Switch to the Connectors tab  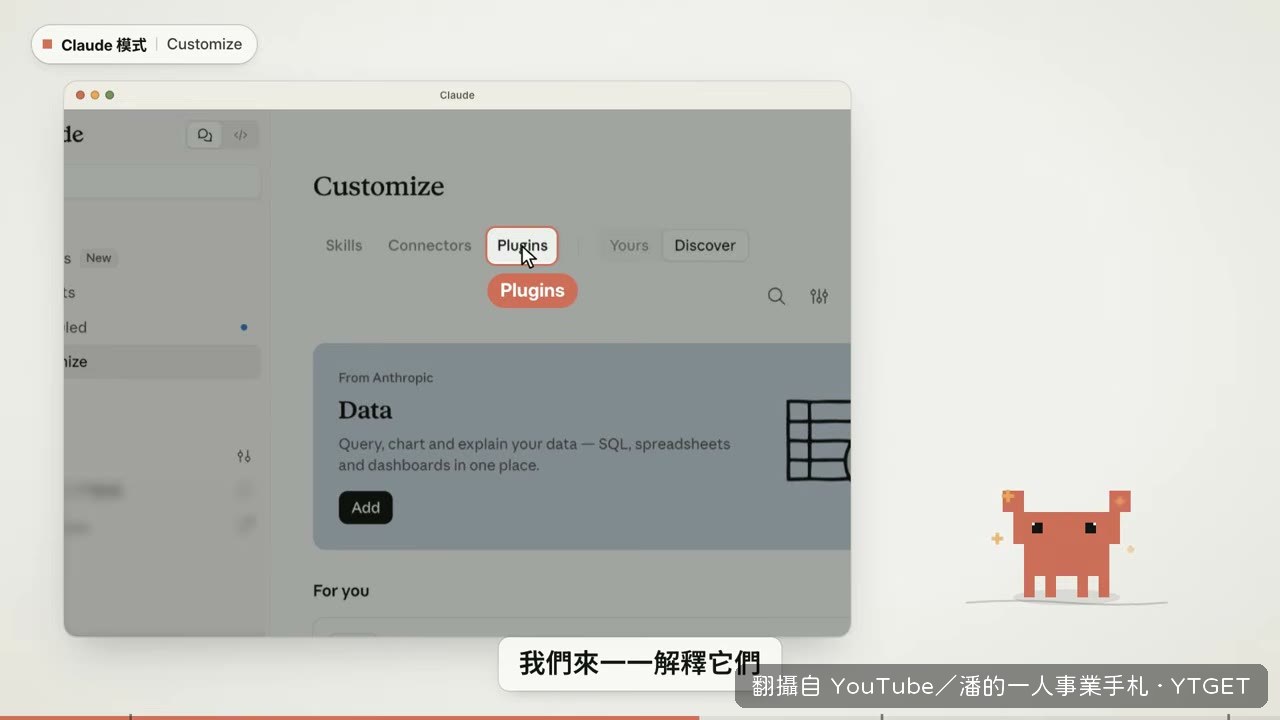[429, 245]
